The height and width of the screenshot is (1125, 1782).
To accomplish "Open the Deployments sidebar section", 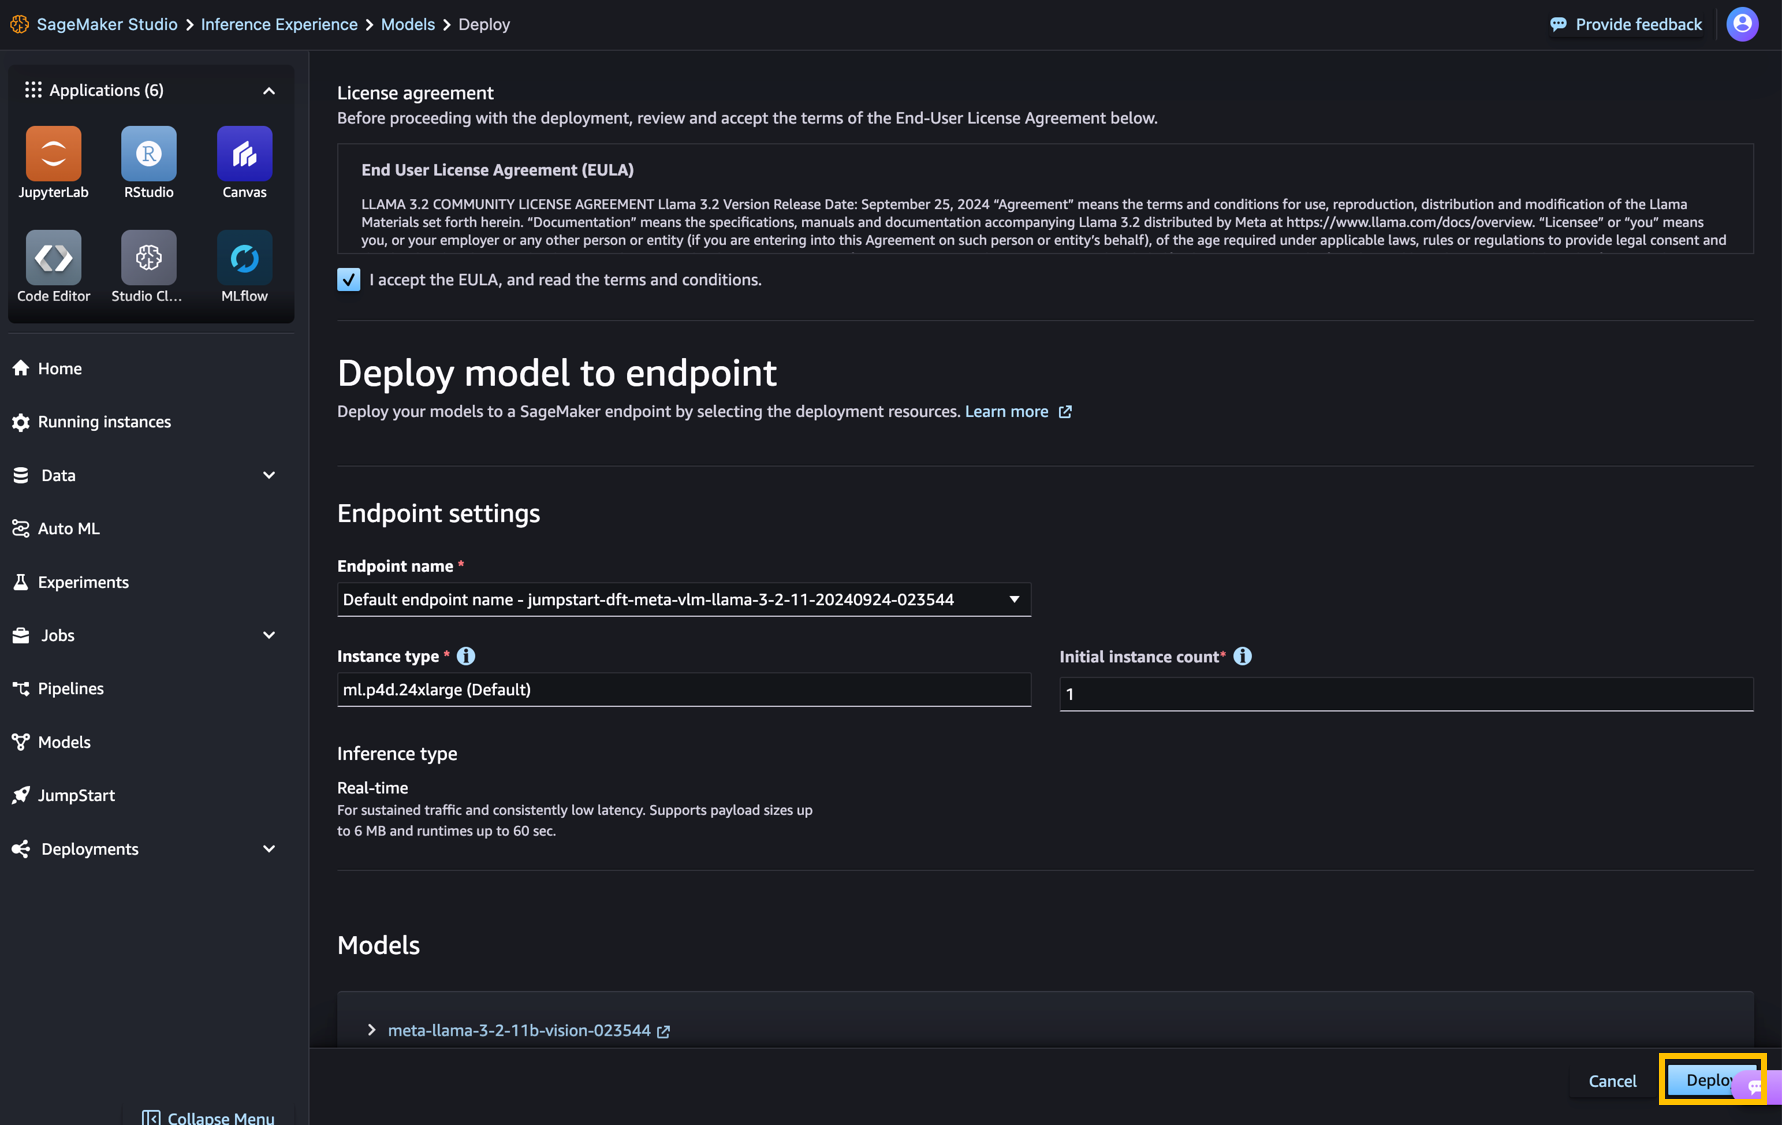I will 90,849.
